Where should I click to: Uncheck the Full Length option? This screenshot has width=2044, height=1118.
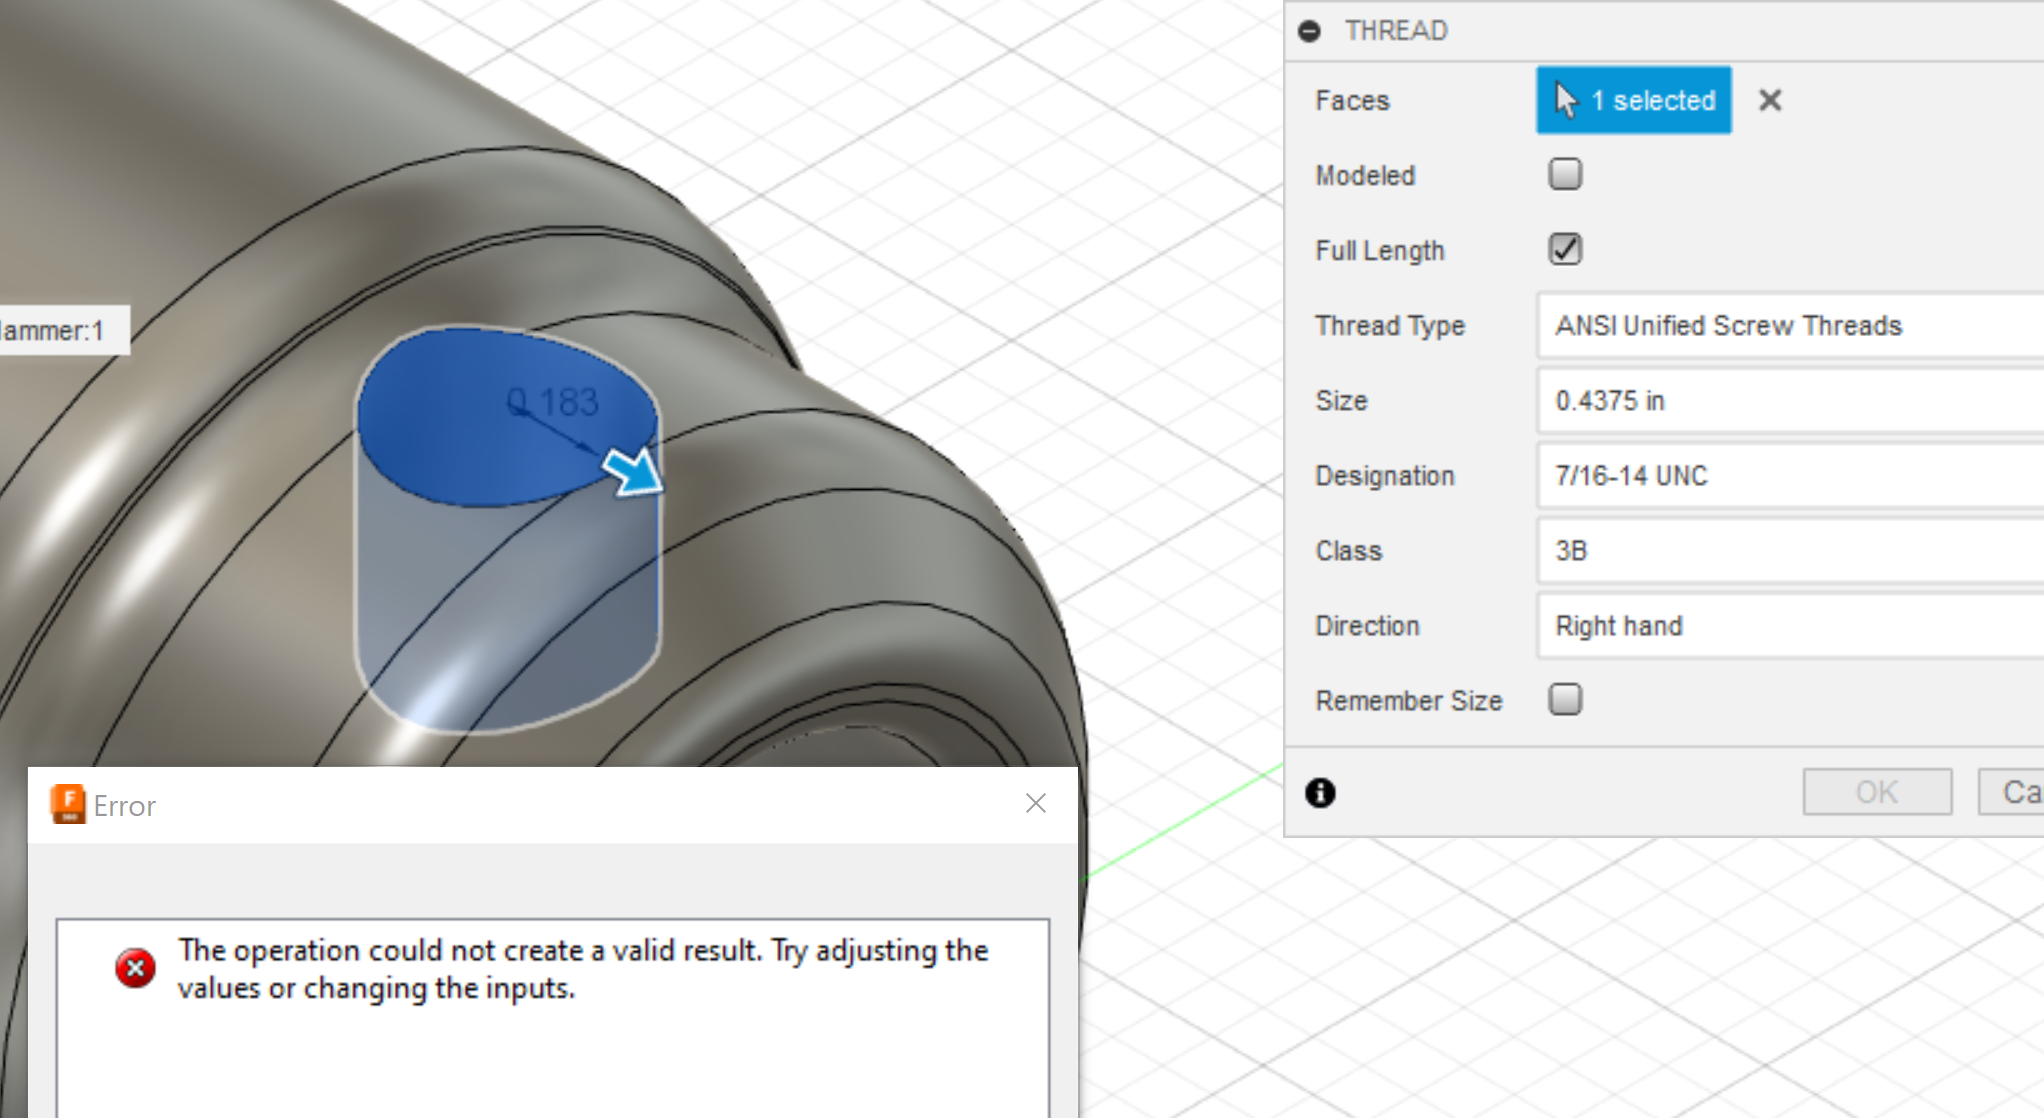pos(1565,249)
